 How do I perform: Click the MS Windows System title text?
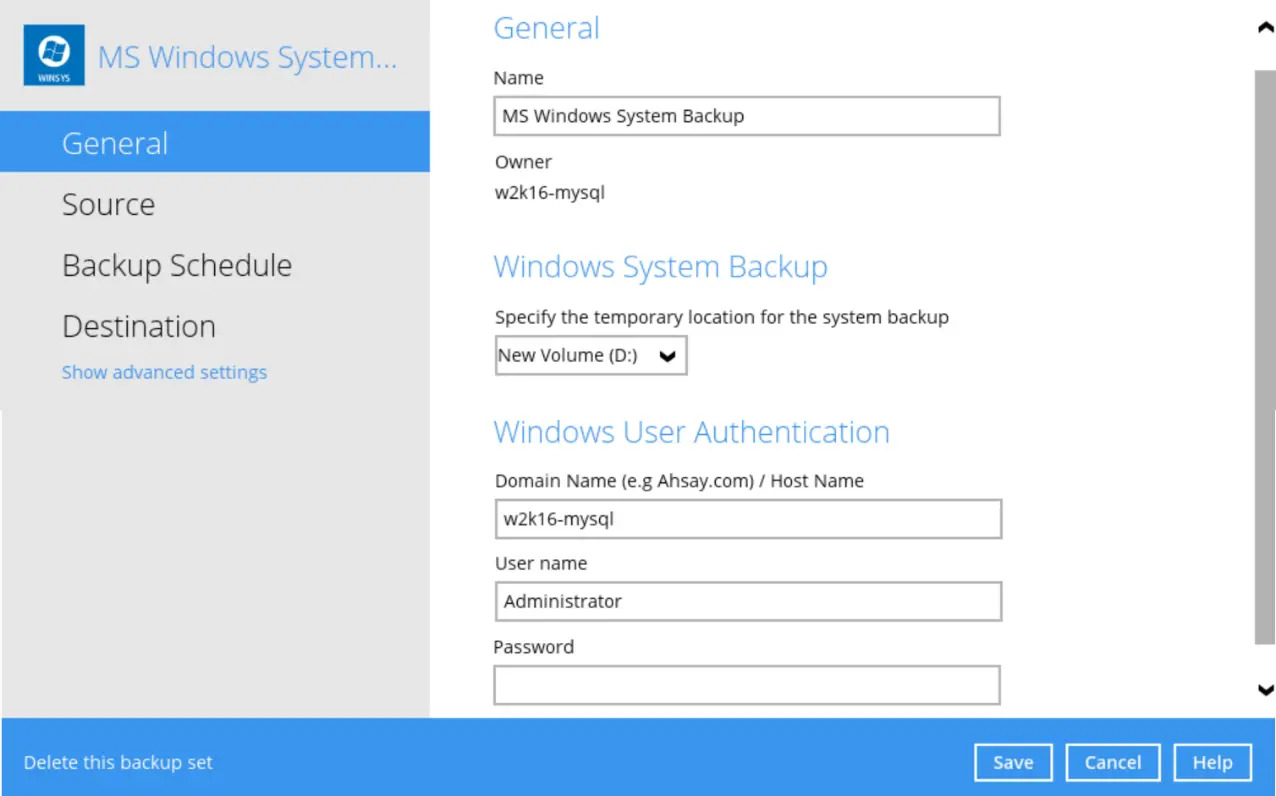[247, 57]
